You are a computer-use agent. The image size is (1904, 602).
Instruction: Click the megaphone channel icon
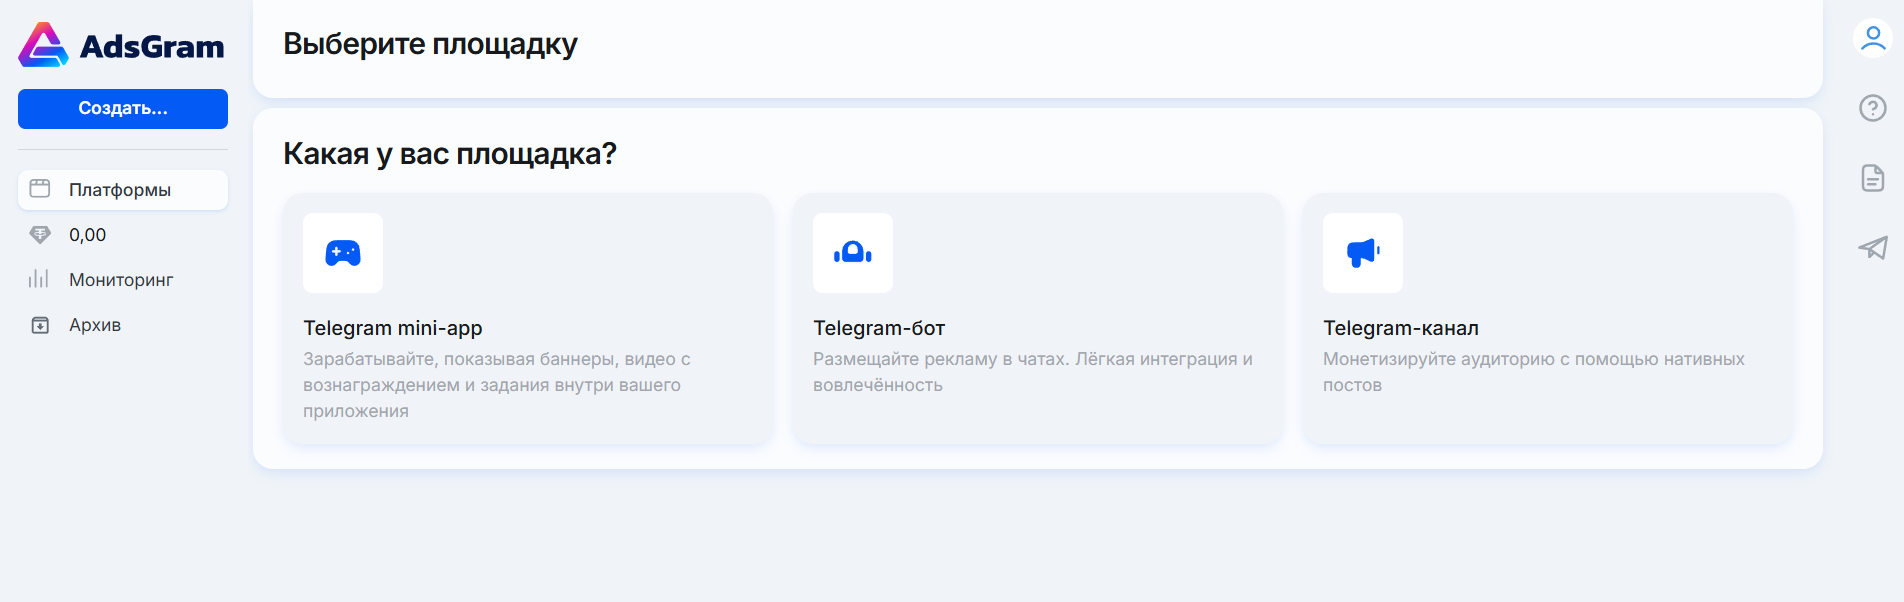1363,253
